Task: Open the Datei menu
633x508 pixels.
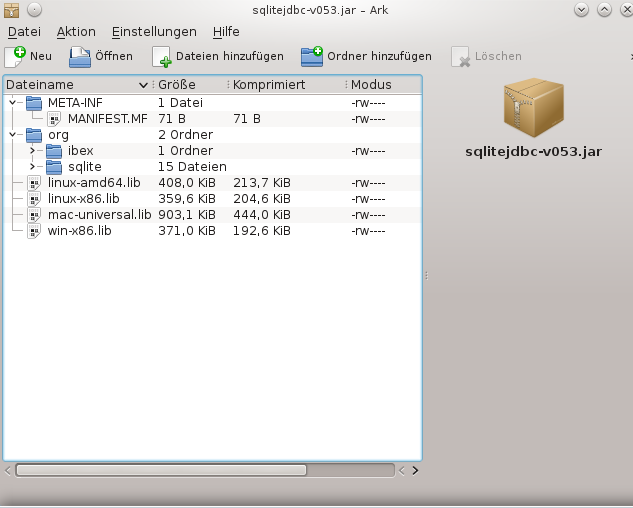Action: point(24,31)
